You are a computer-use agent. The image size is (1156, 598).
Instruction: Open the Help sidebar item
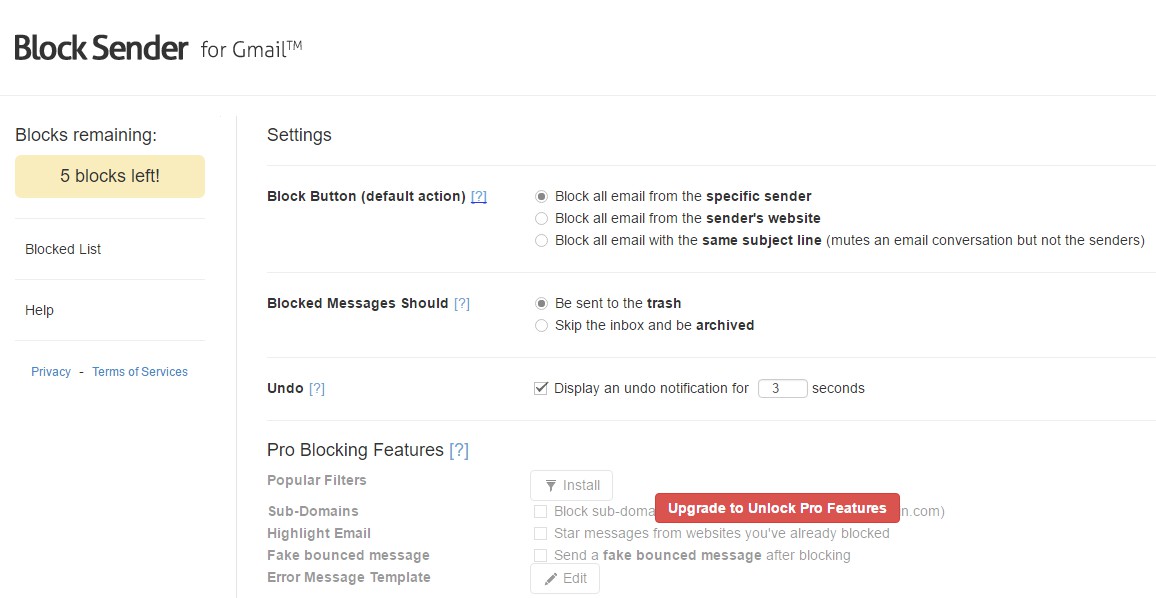tap(40, 310)
